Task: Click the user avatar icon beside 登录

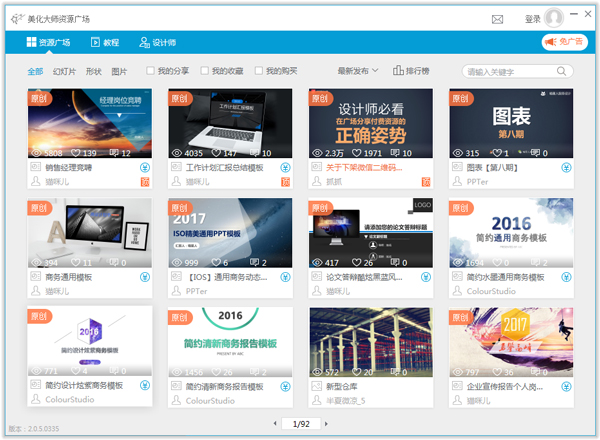Action: (x=554, y=18)
